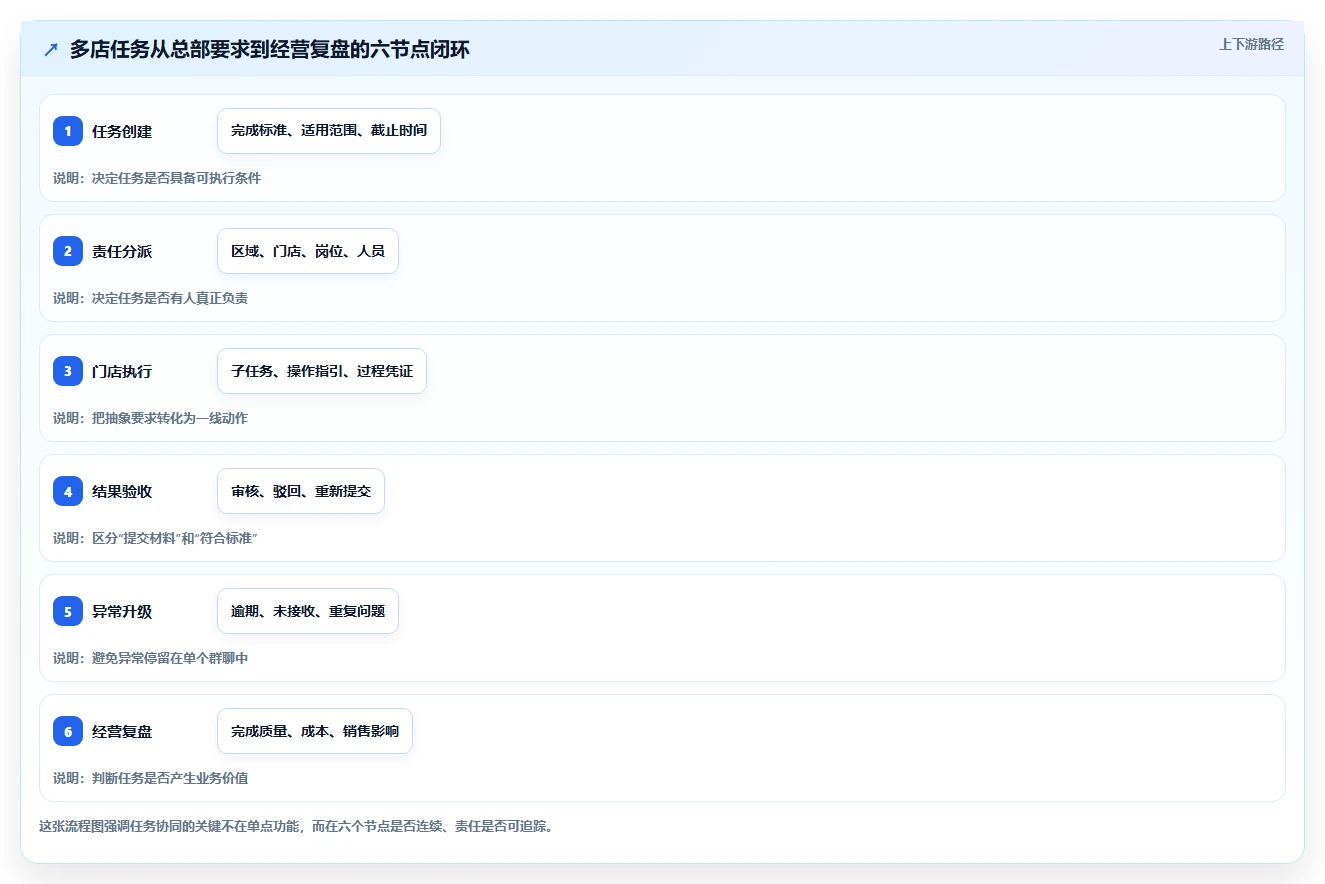The image size is (1325, 884).
Task: Select the 逾期、未接收、重复问题 chip
Action: tap(308, 611)
